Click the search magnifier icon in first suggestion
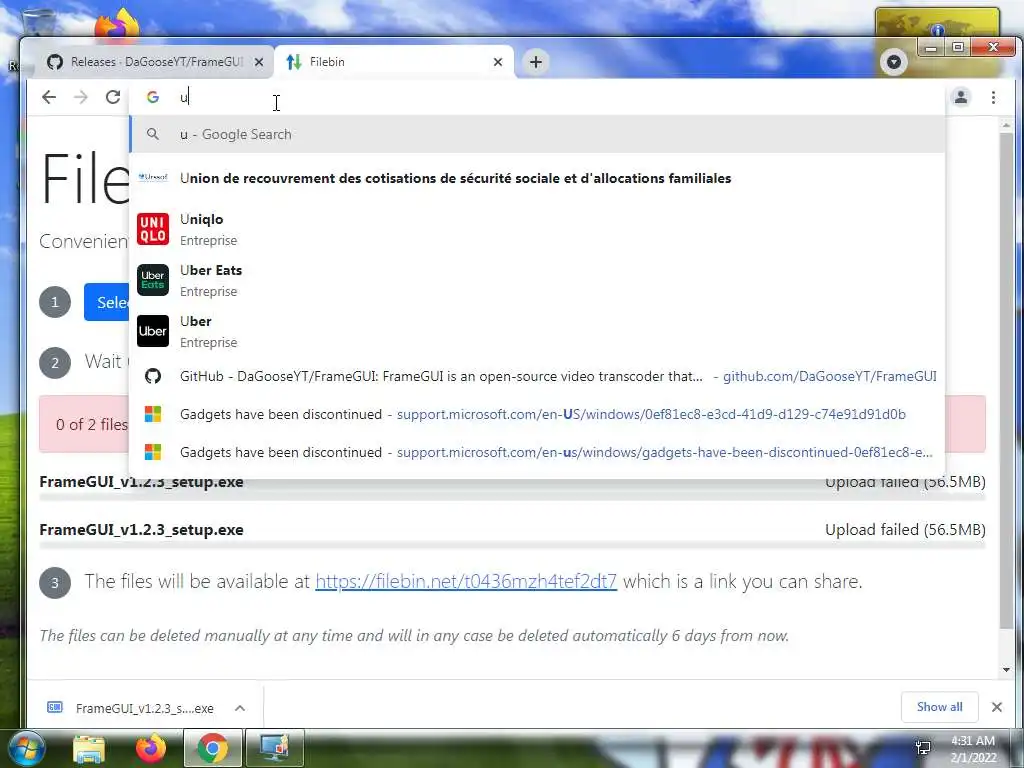 (x=153, y=134)
